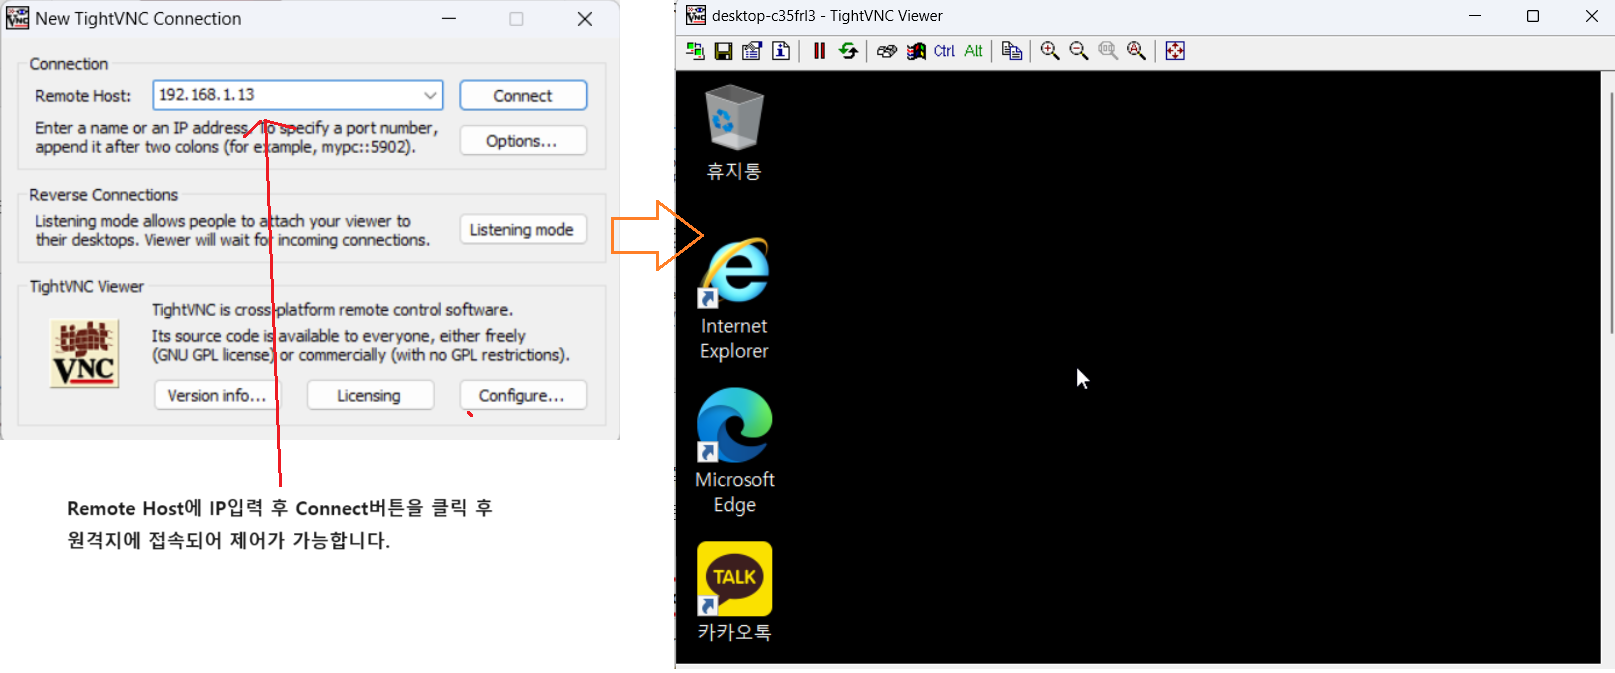Viewport: 1615px width, 673px height.
Task: Start Listening mode
Action: coord(523,229)
